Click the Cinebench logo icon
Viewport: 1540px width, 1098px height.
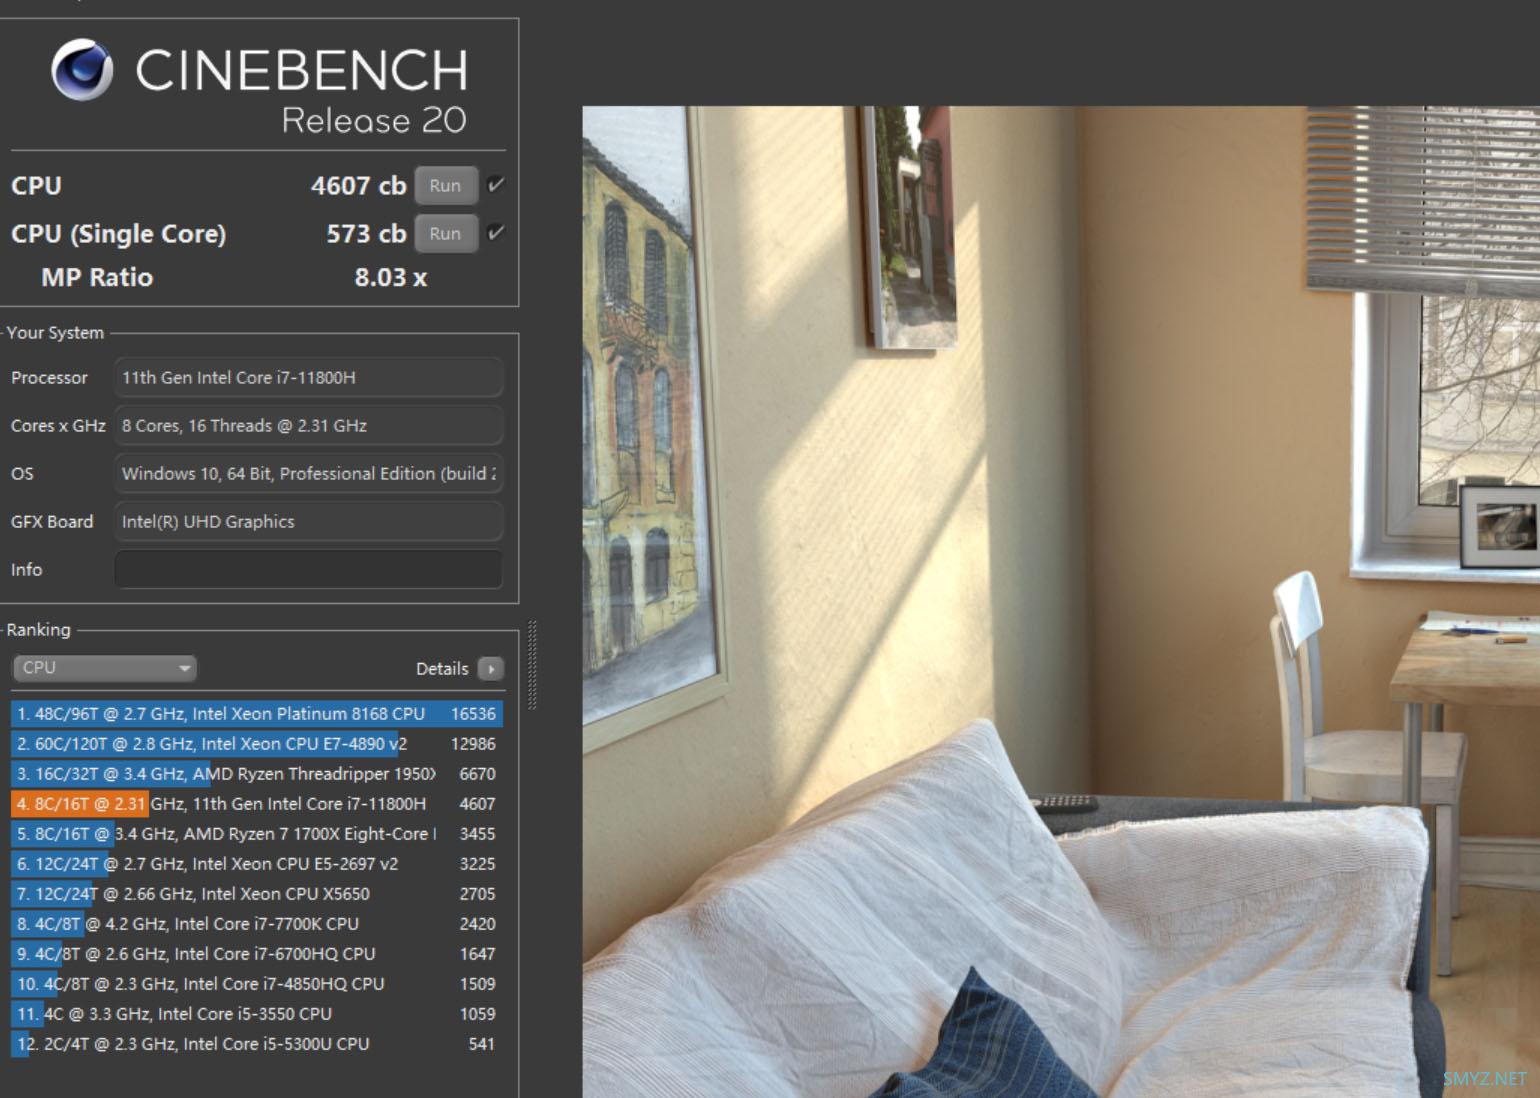pyautogui.click(x=82, y=70)
